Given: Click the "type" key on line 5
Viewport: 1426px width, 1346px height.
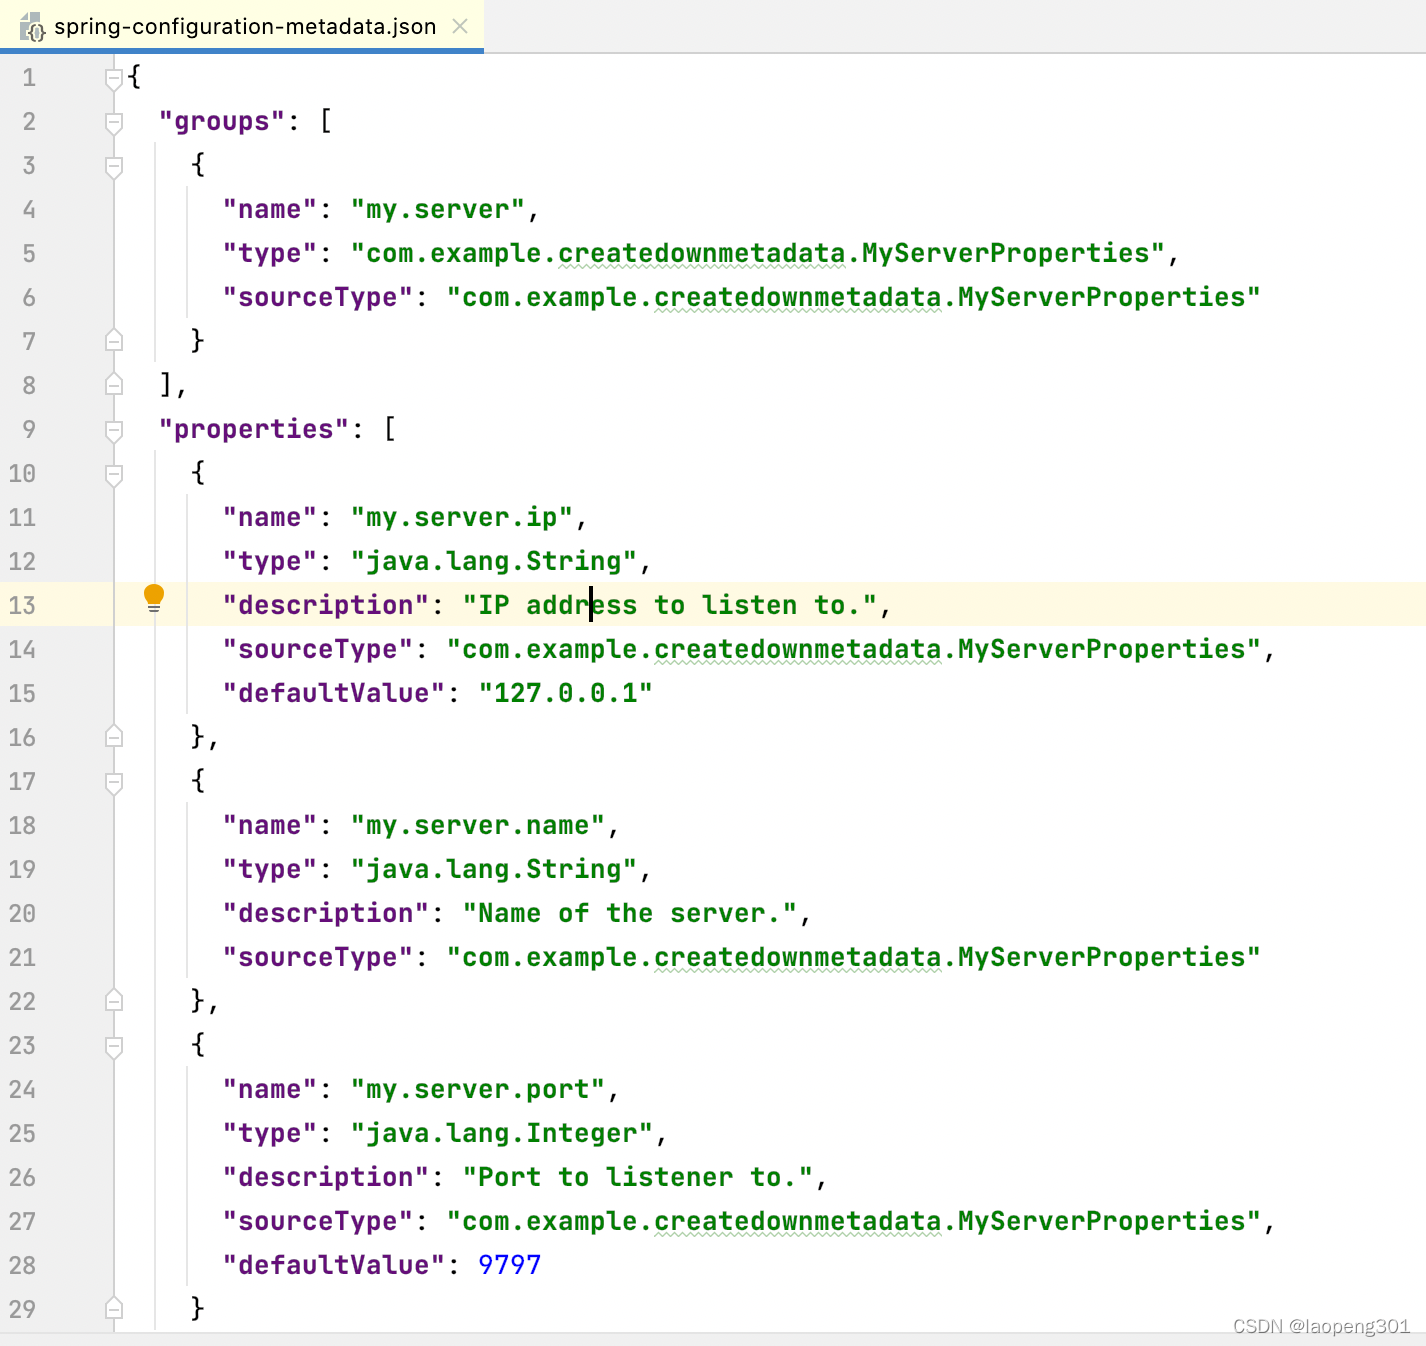Looking at the screenshot, I should (270, 254).
